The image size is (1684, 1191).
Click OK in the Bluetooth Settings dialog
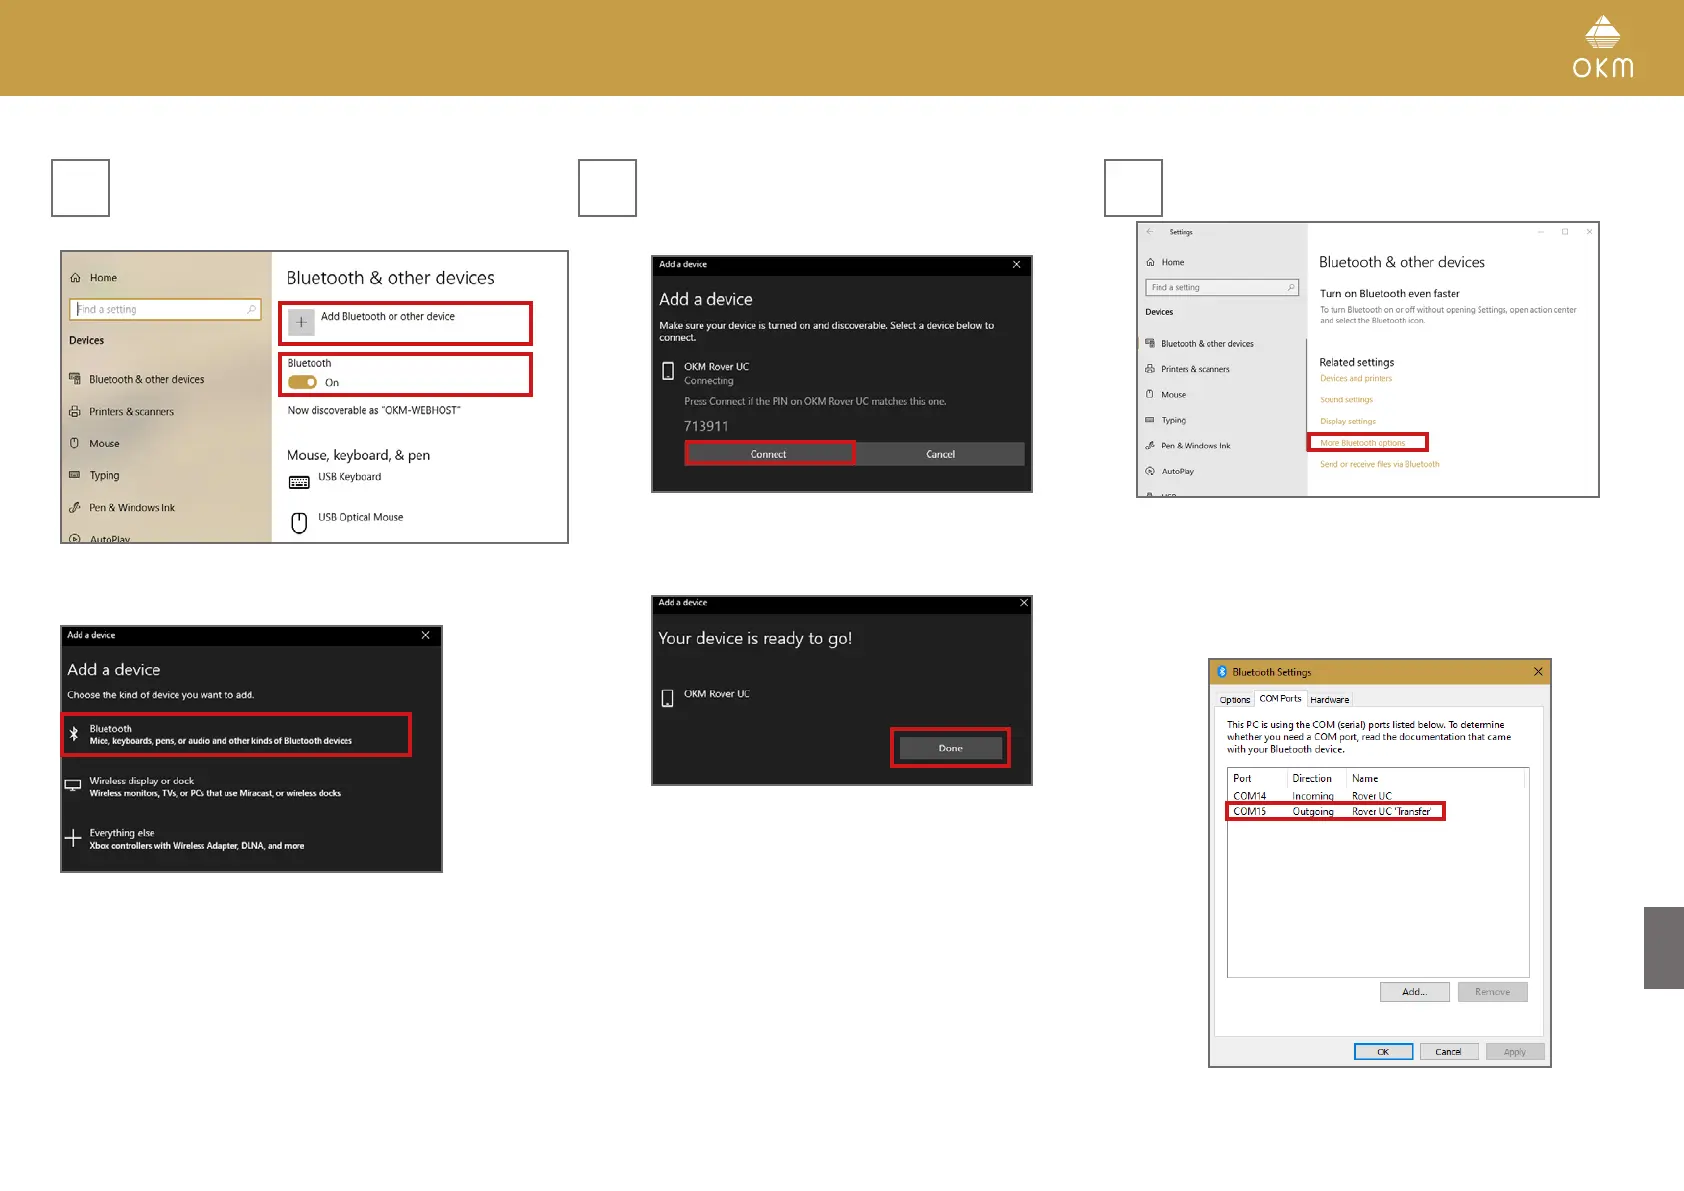(1383, 1052)
